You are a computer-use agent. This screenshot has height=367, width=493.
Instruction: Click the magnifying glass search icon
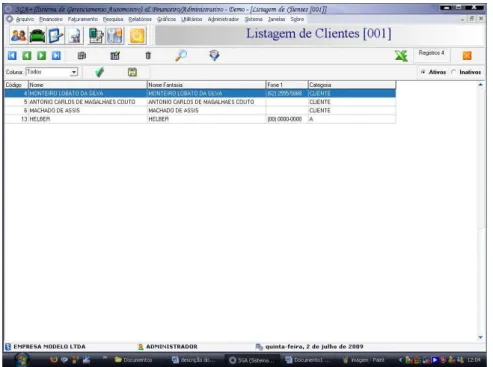(181, 56)
